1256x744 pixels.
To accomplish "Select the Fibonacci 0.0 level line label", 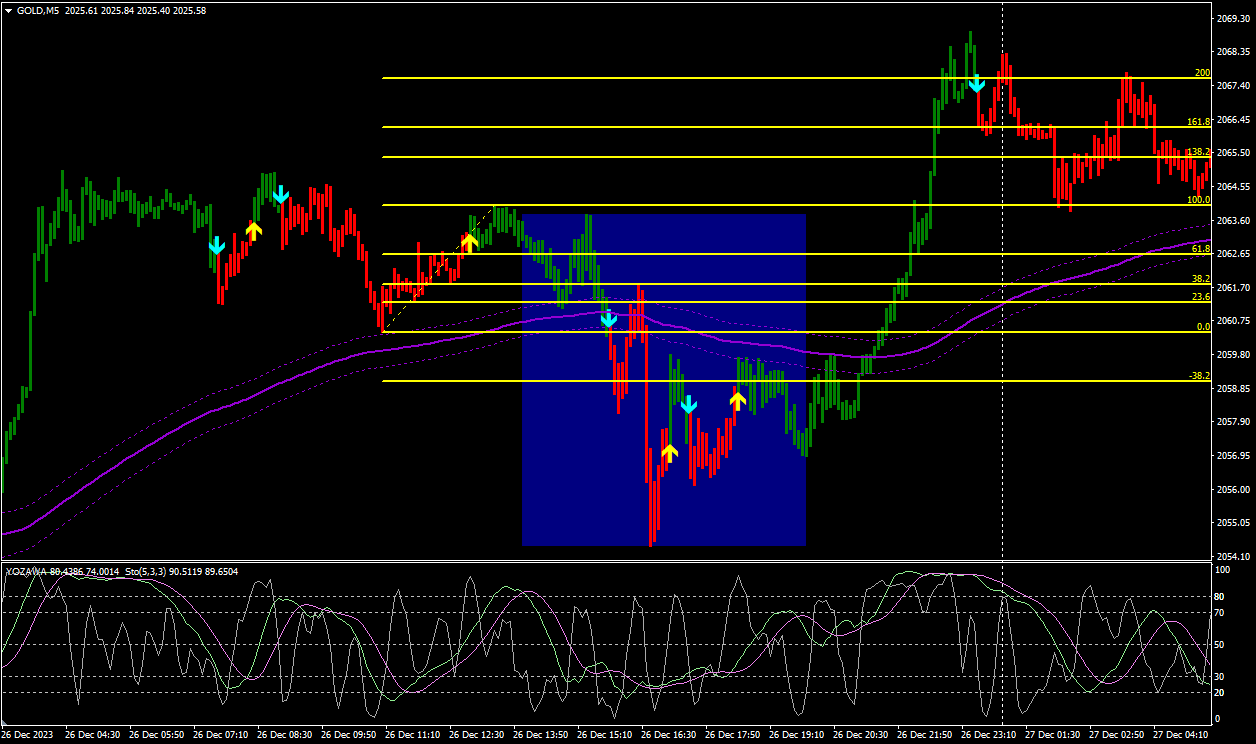I will point(1203,327).
